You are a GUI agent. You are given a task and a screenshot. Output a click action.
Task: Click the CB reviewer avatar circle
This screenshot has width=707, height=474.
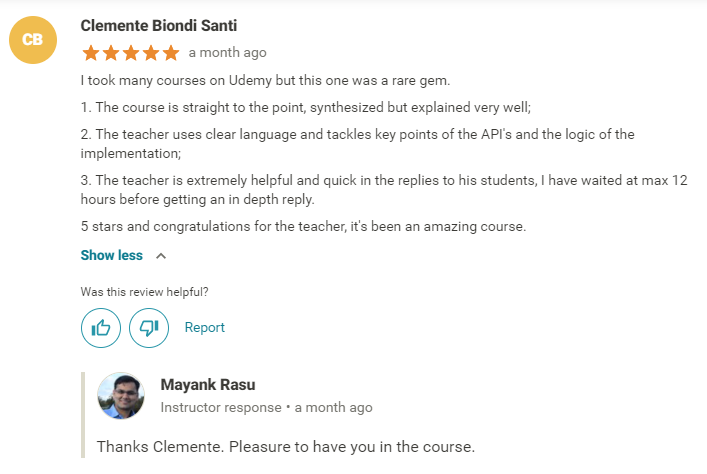[x=32, y=39]
